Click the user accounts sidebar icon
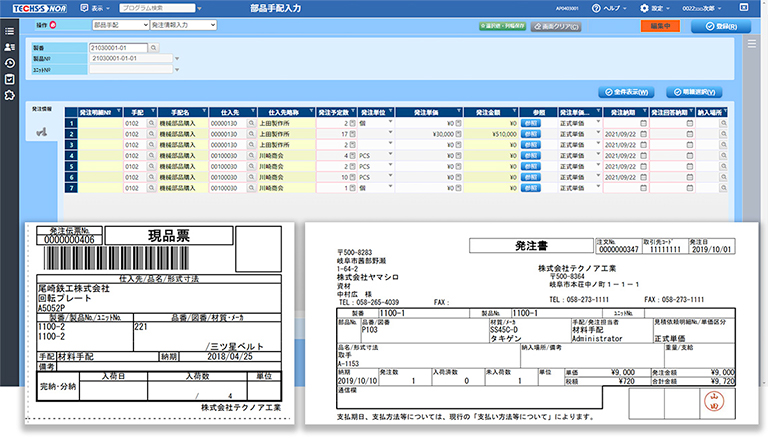768x438 pixels. pos(10,46)
